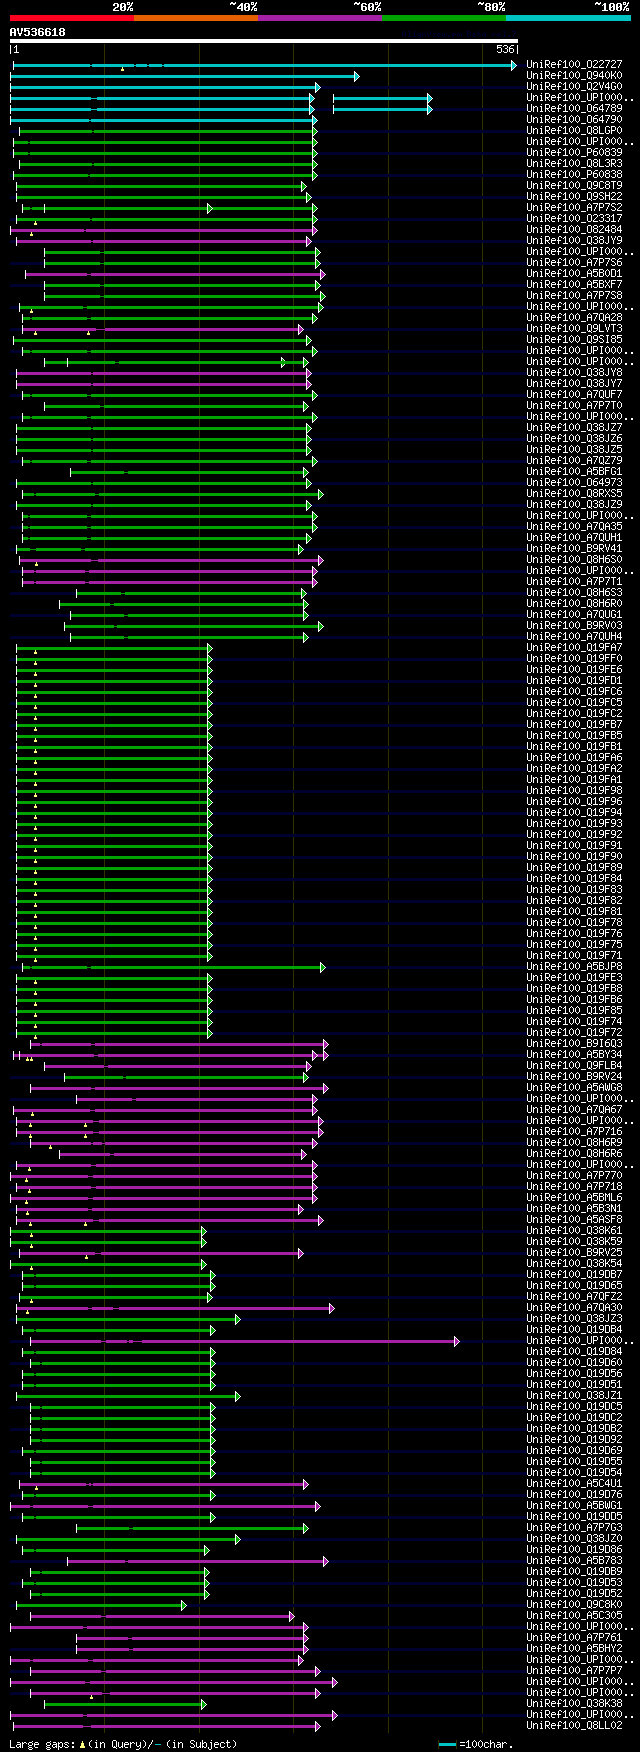Click label UniRef100_A5B0D1
The height and width of the screenshot is (1752, 640).
574,274
